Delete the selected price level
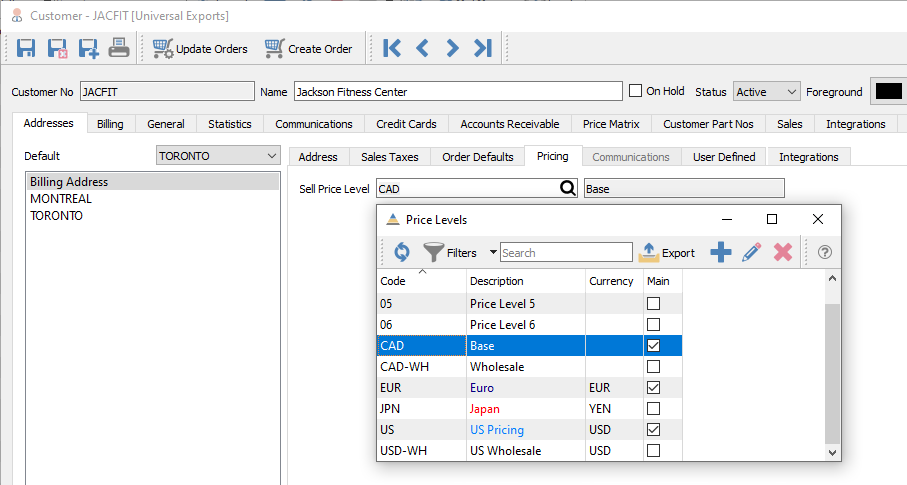Viewport: 907px width, 485px height. [782, 253]
